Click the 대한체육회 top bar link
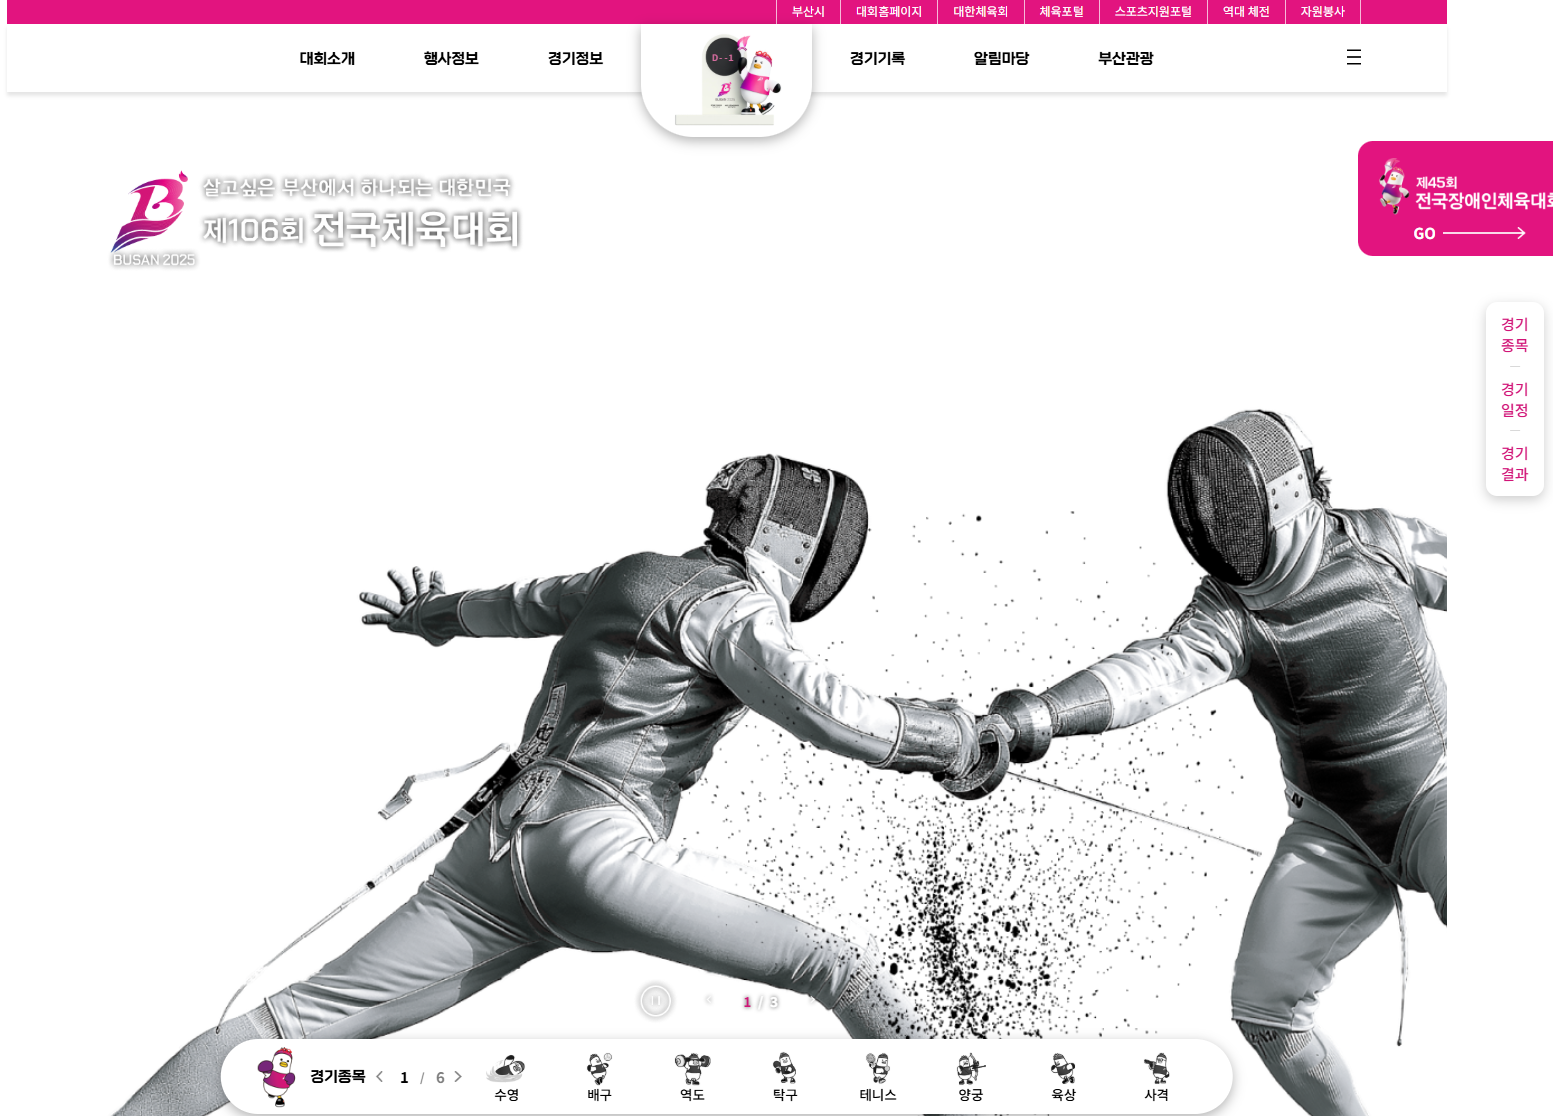The height and width of the screenshot is (1116, 1553). tap(980, 12)
